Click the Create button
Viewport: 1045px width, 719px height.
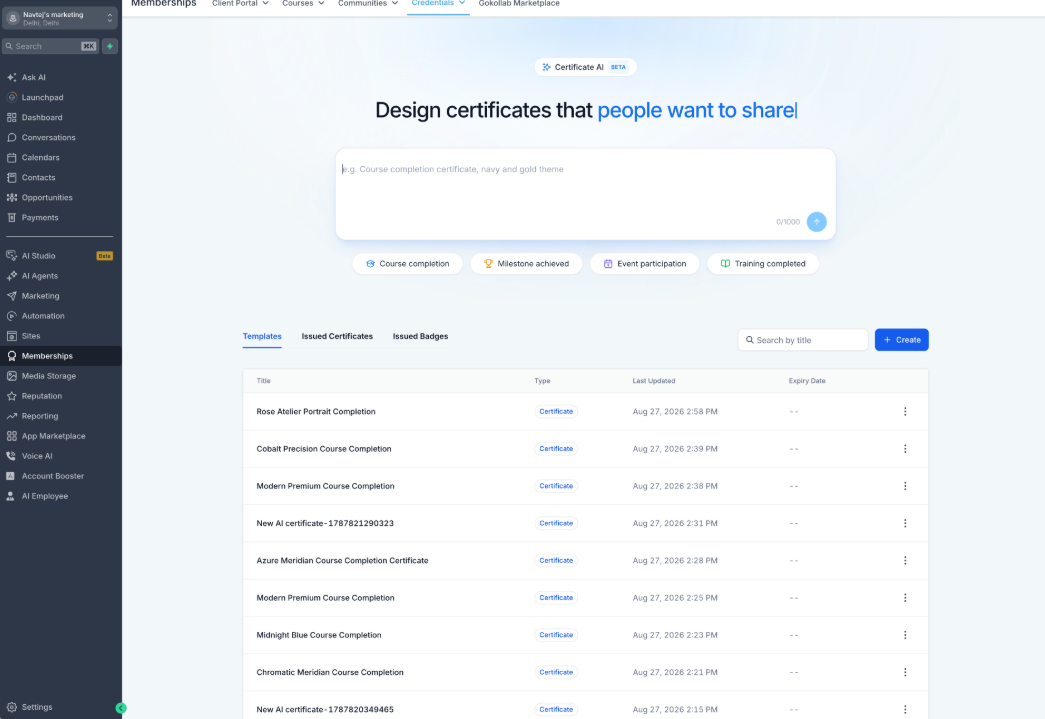pyautogui.click(x=902, y=340)
